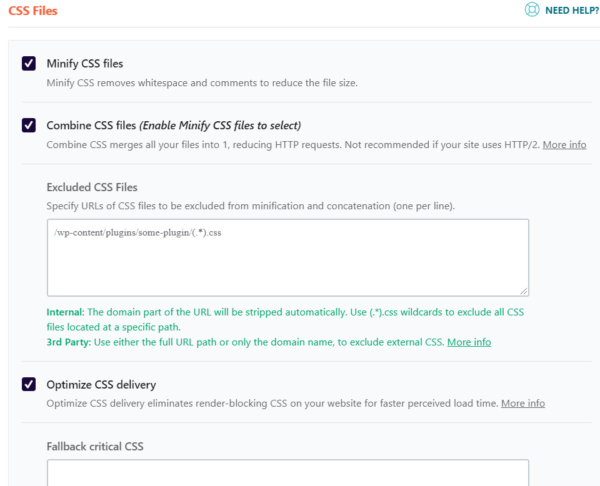Click the lifebuoy help icon
Screen dimensions: 600x486
532,10
